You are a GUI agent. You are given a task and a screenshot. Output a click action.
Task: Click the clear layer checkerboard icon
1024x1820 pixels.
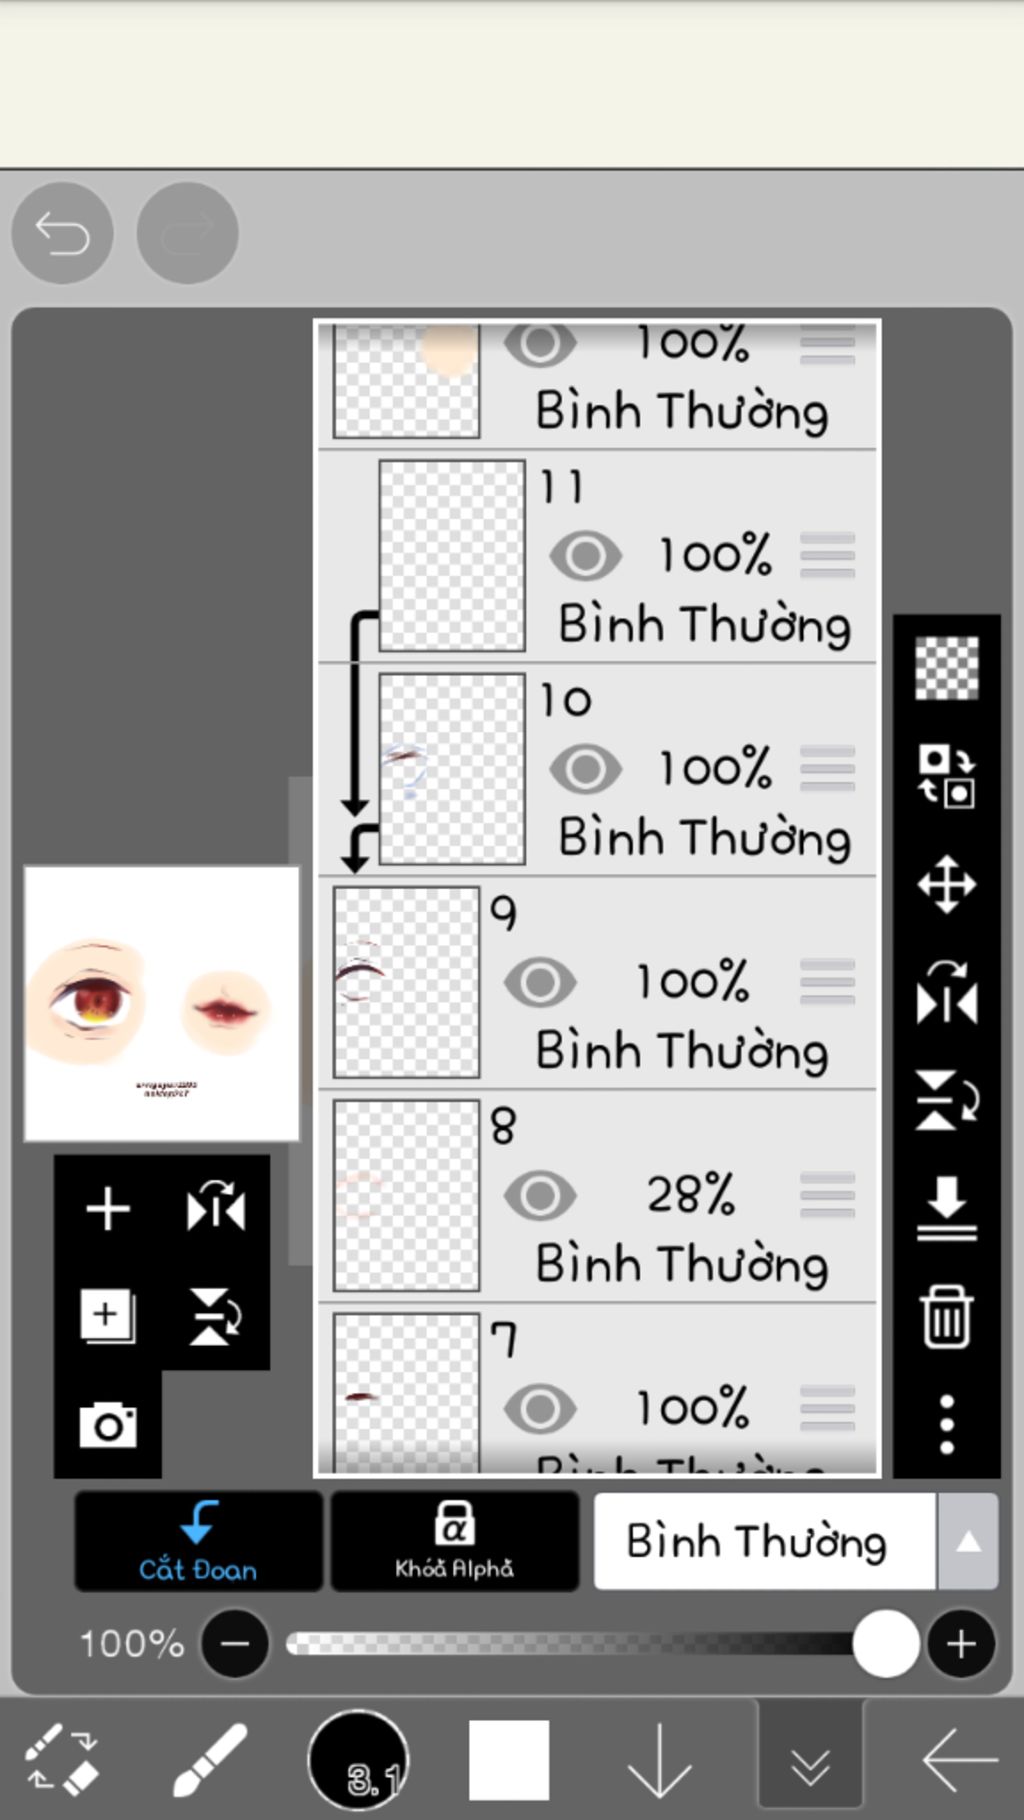pyautogui.click(x=946, y=668)
